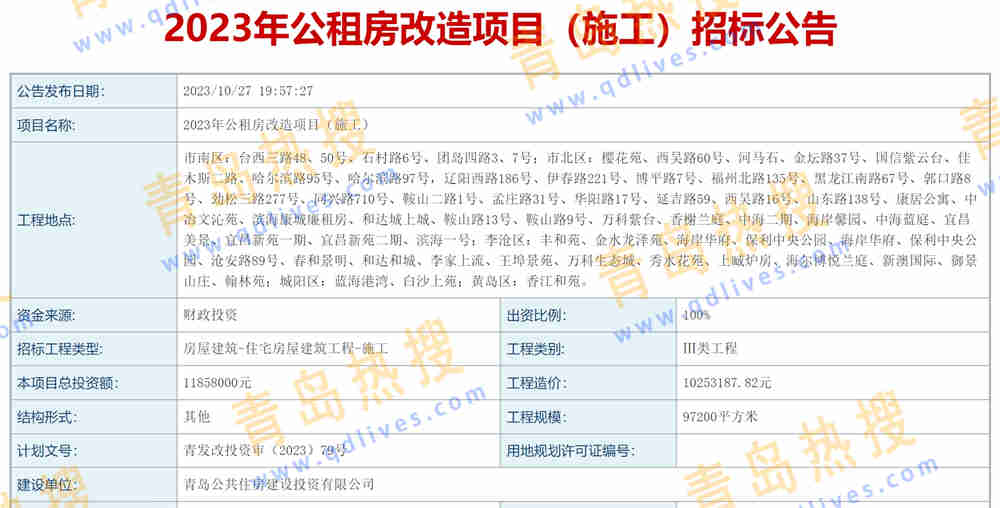This screenshot has width=1000, height=508.
Task: Click the 结构形式 value 其他
Action: [x=197, y=417]
